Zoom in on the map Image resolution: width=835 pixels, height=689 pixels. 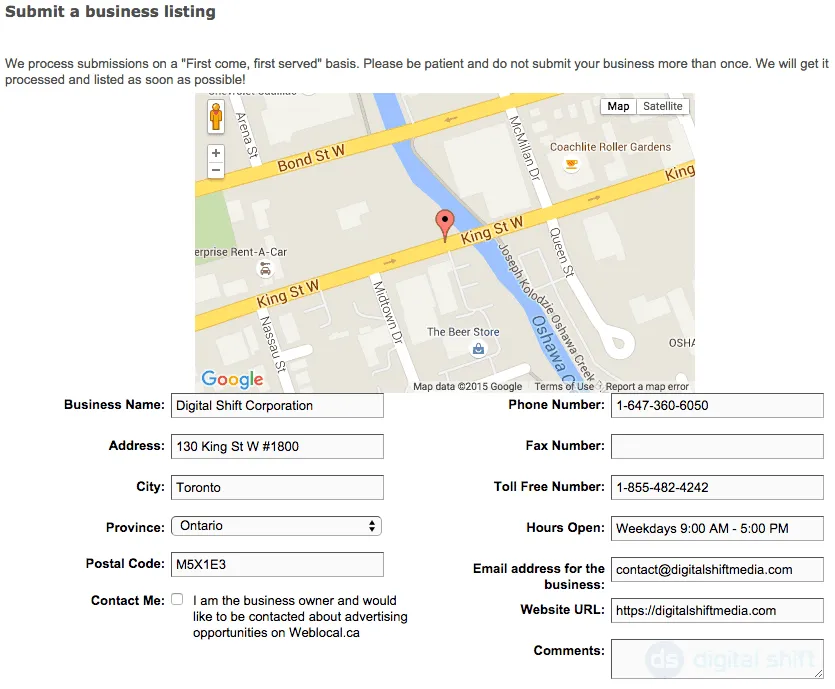(x=216, y=154)
